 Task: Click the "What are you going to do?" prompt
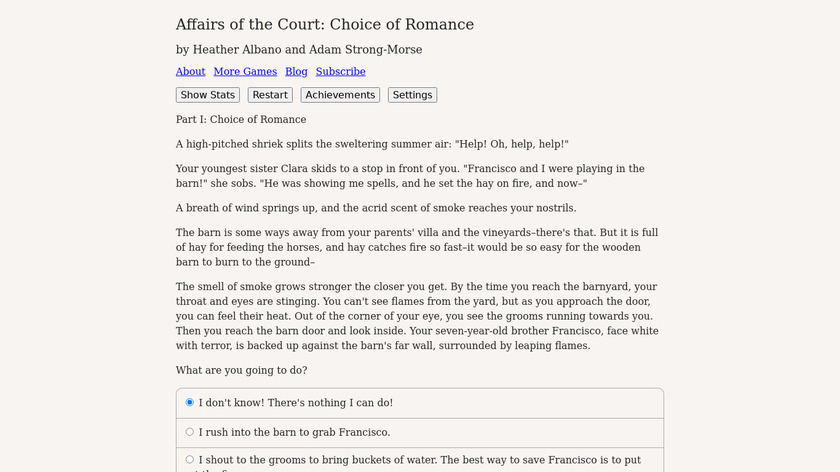[x=241, y=370]
